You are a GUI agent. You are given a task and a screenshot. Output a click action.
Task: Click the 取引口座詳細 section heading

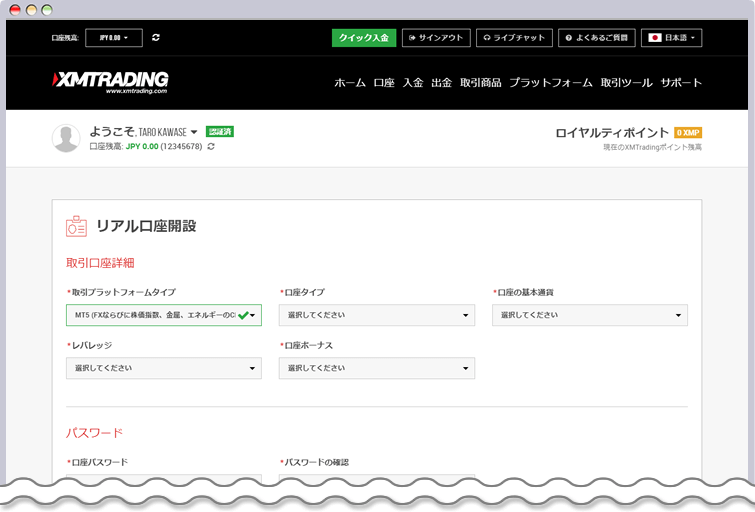pyautogui.click(x=100, y=263)
